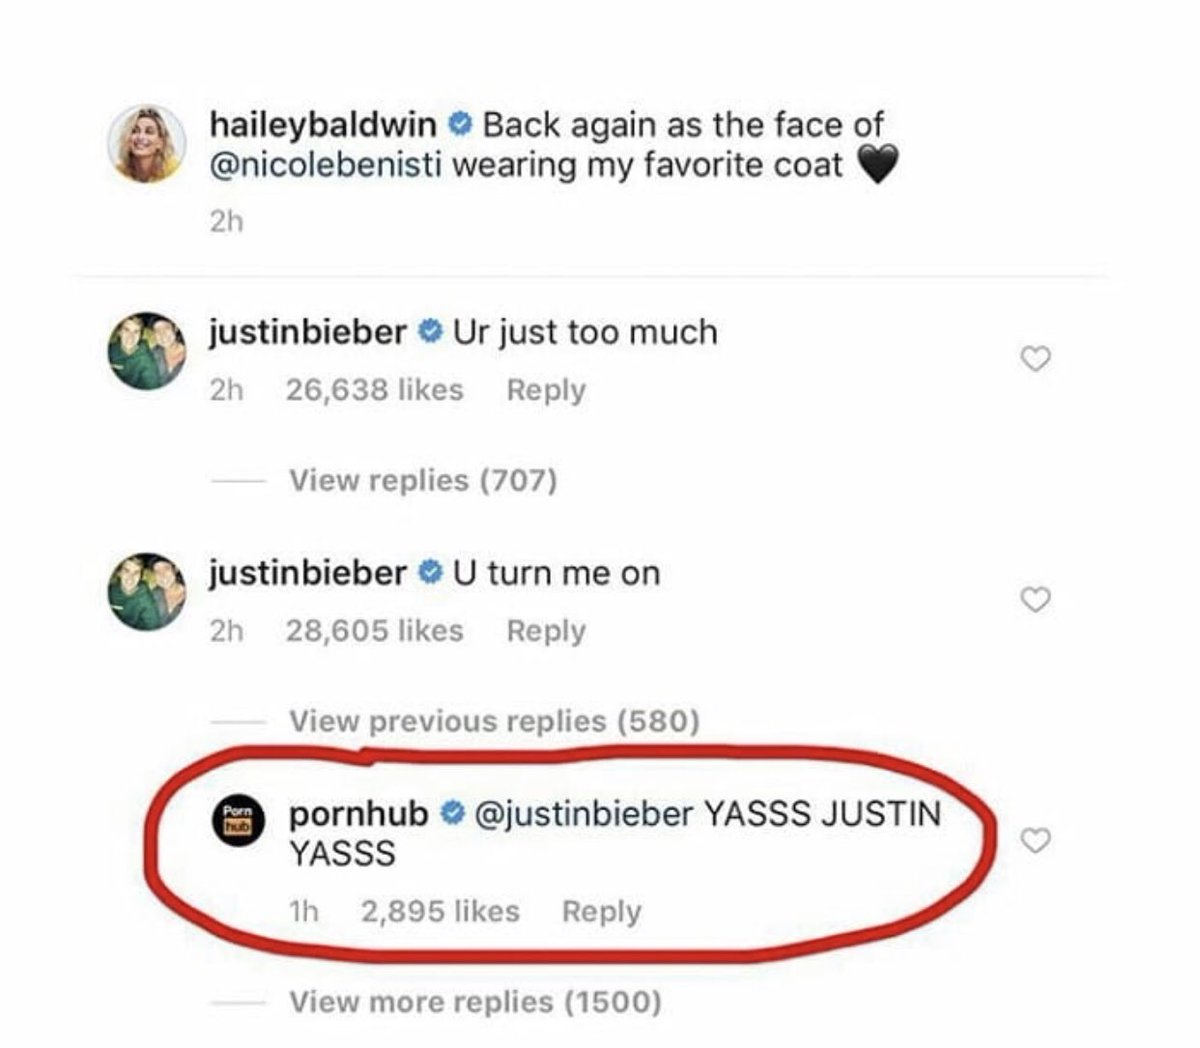Expand View previous replies (580)

(x=494, y=721)
